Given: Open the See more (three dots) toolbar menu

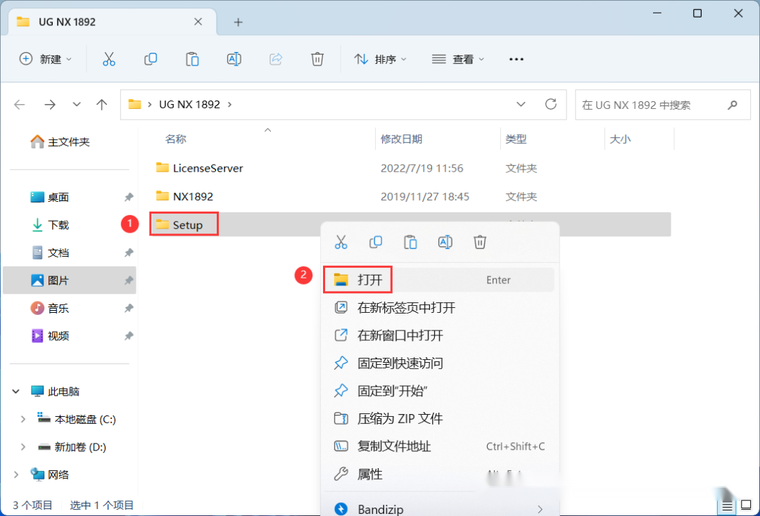Looking at the screenshot, I should (x=516, y=59).
